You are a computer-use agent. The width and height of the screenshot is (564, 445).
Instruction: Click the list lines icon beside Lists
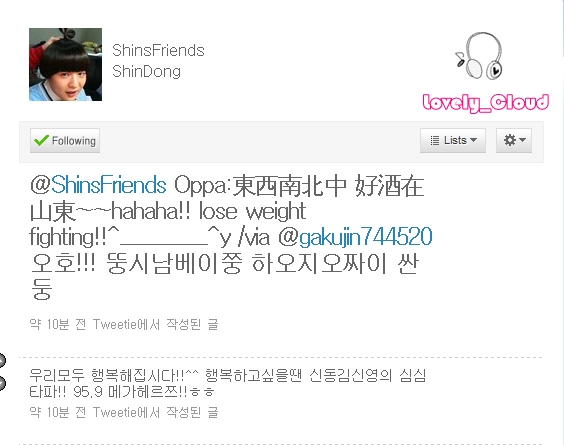(x=435, y=140)
